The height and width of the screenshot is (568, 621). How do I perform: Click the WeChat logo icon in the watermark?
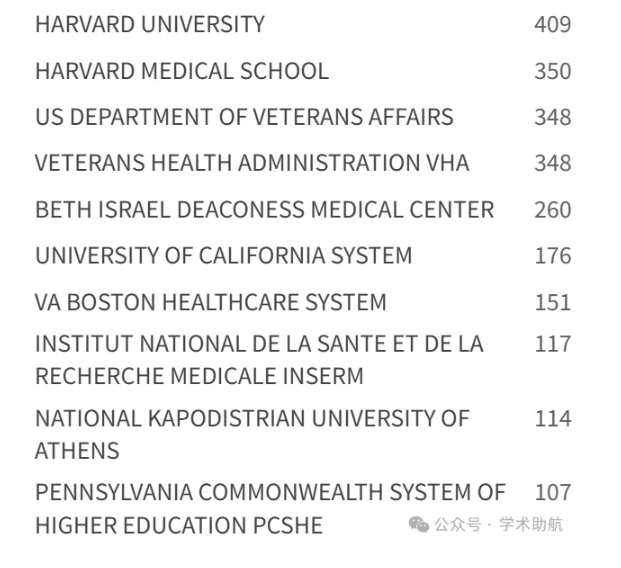tap(419, 524)
